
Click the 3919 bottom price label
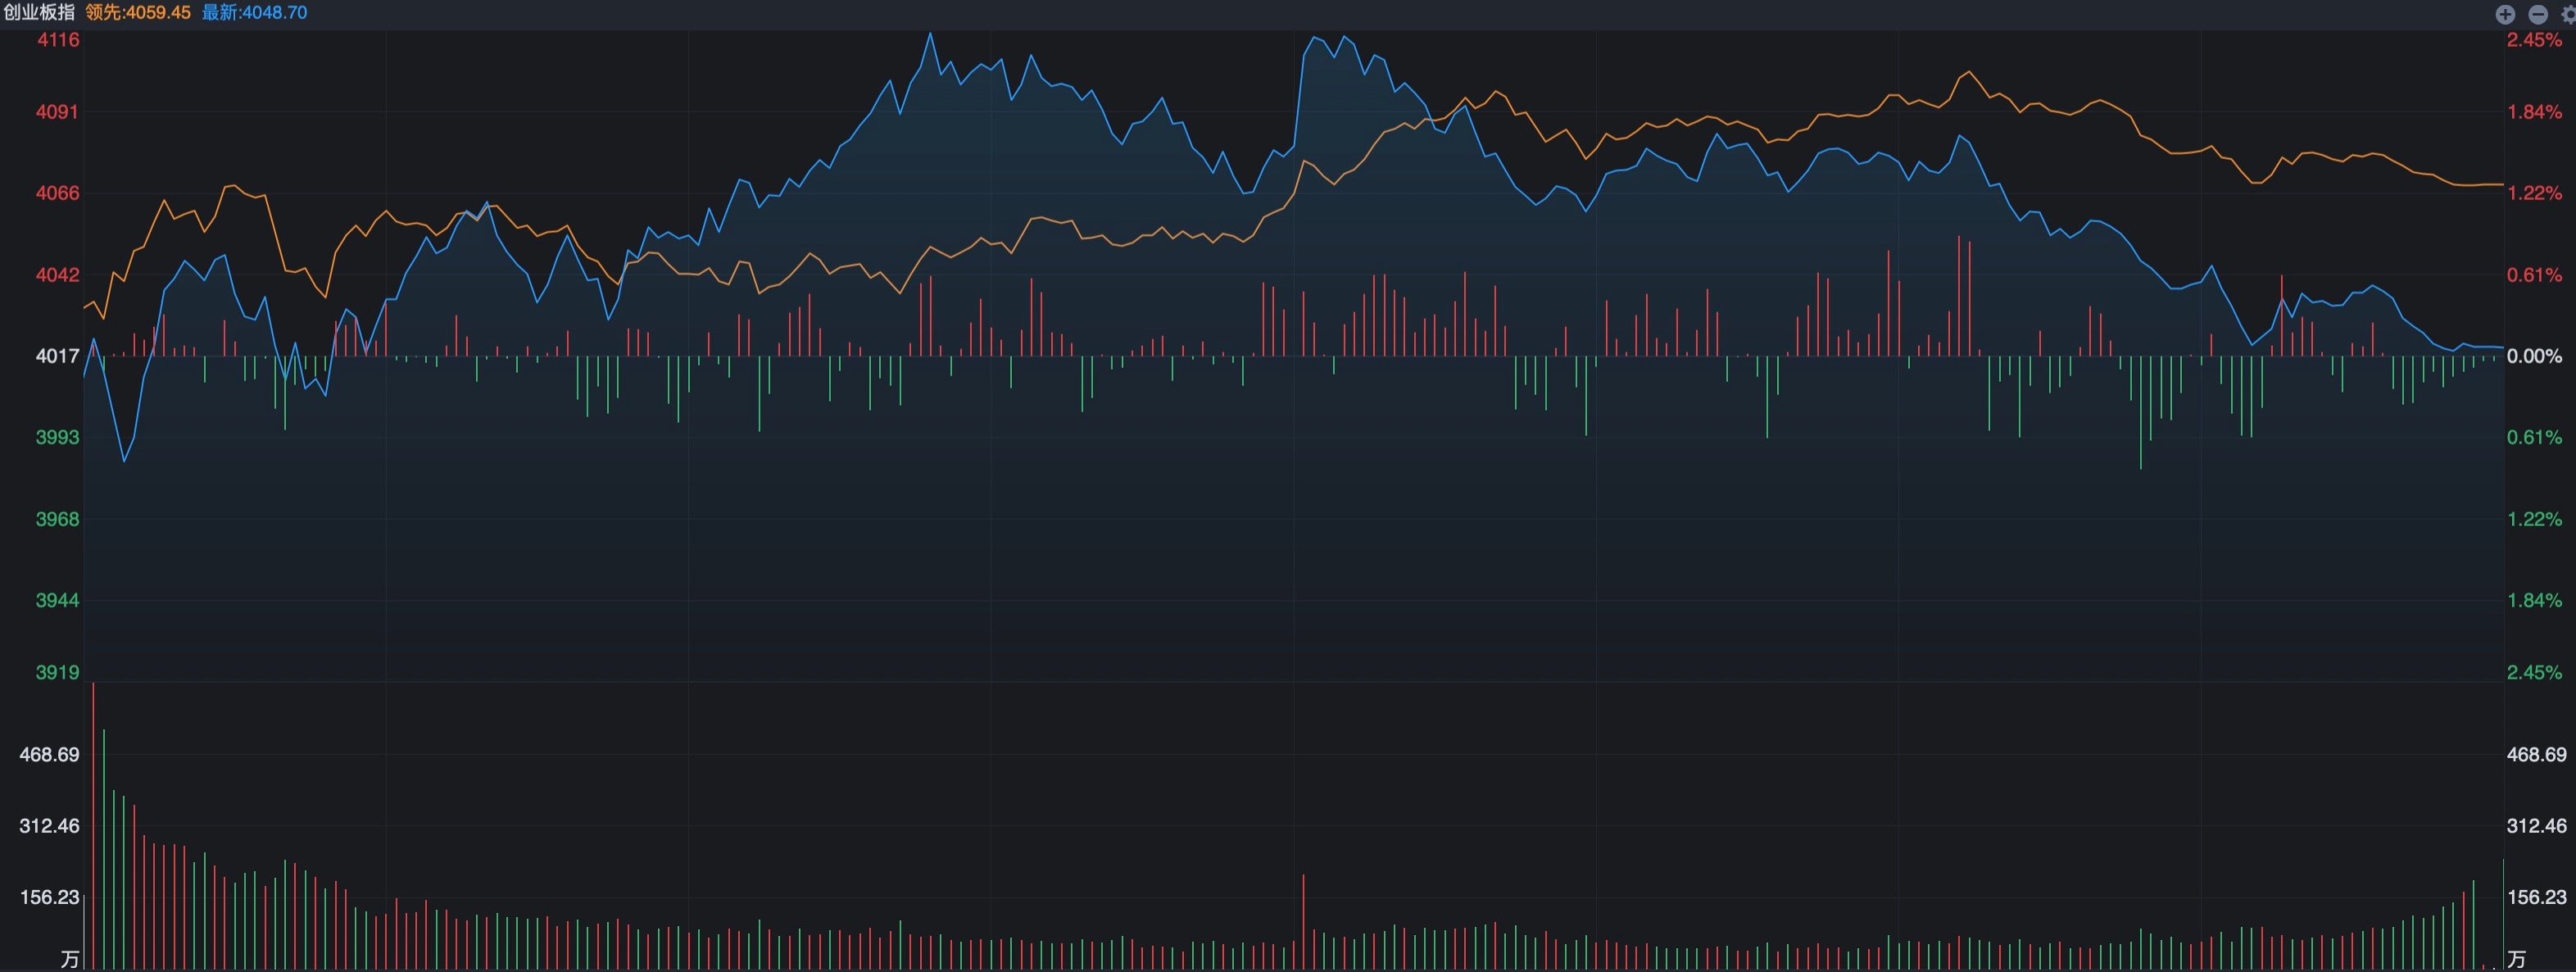(x=58, y=672)
